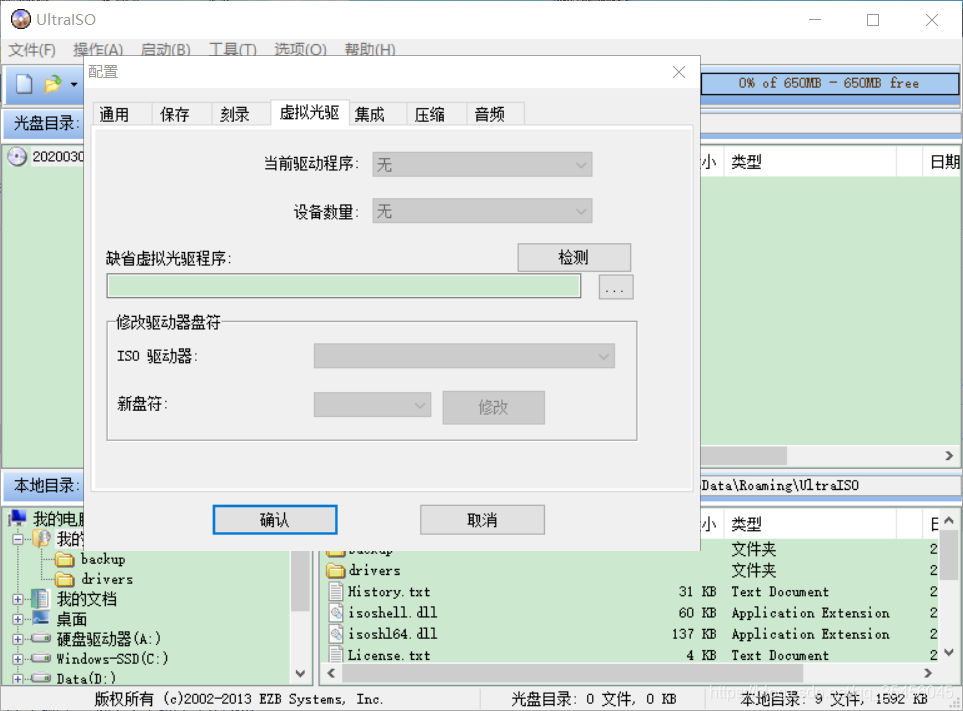The width and height of the screenshot is (963, 711).
Task: Click the browse button with three dots
Action: coord(615,287)
